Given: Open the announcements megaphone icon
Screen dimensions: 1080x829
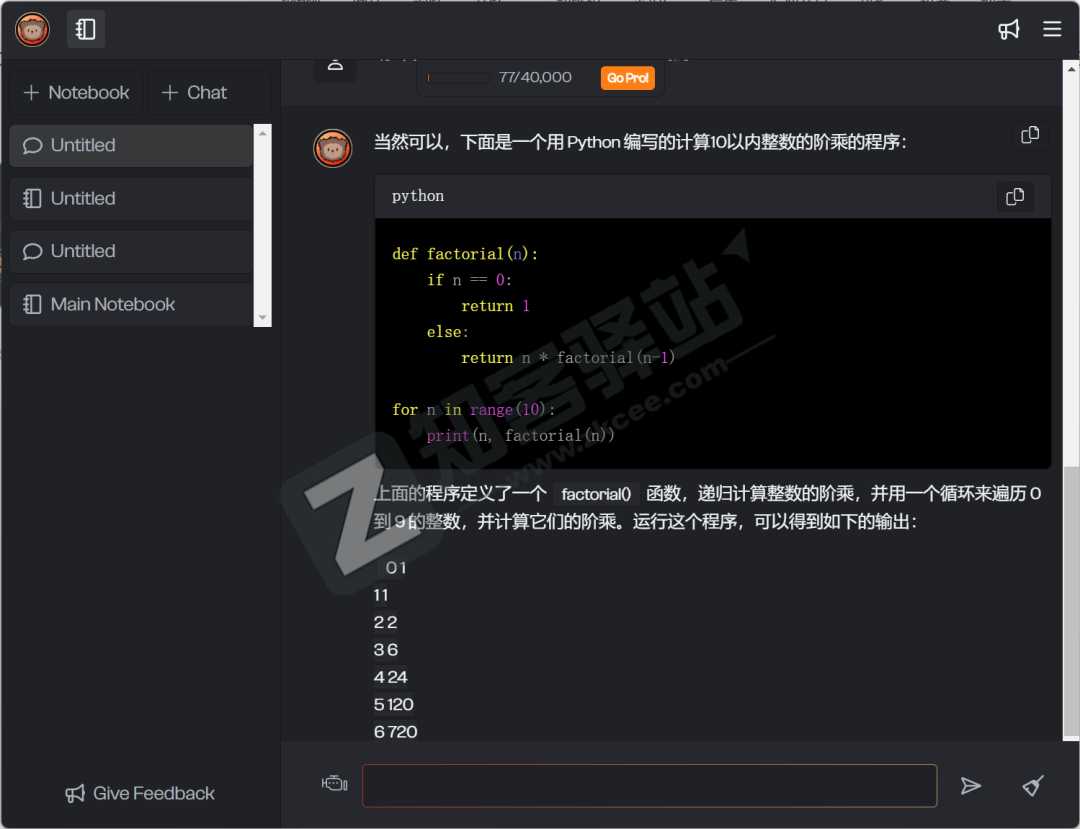Looking at the screenshot, I should click(1008, 30).
